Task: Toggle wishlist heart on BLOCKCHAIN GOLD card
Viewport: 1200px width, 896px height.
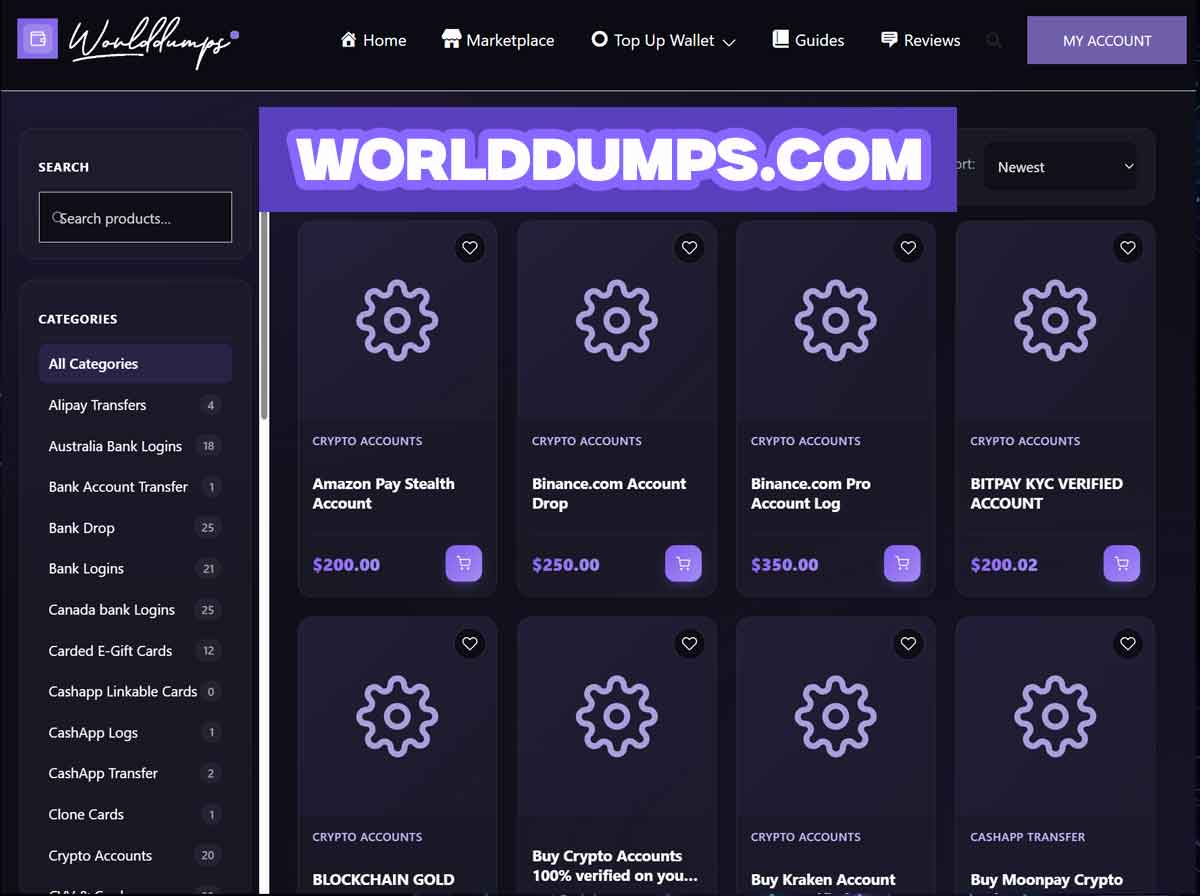Action: pos(470,644)
